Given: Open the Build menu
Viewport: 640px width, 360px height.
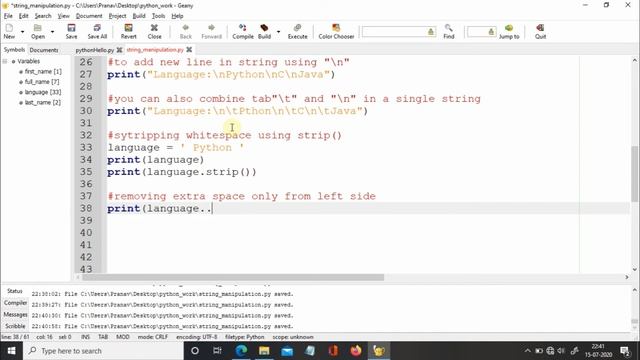Looking at the screenshot, I should pos(139,16).
